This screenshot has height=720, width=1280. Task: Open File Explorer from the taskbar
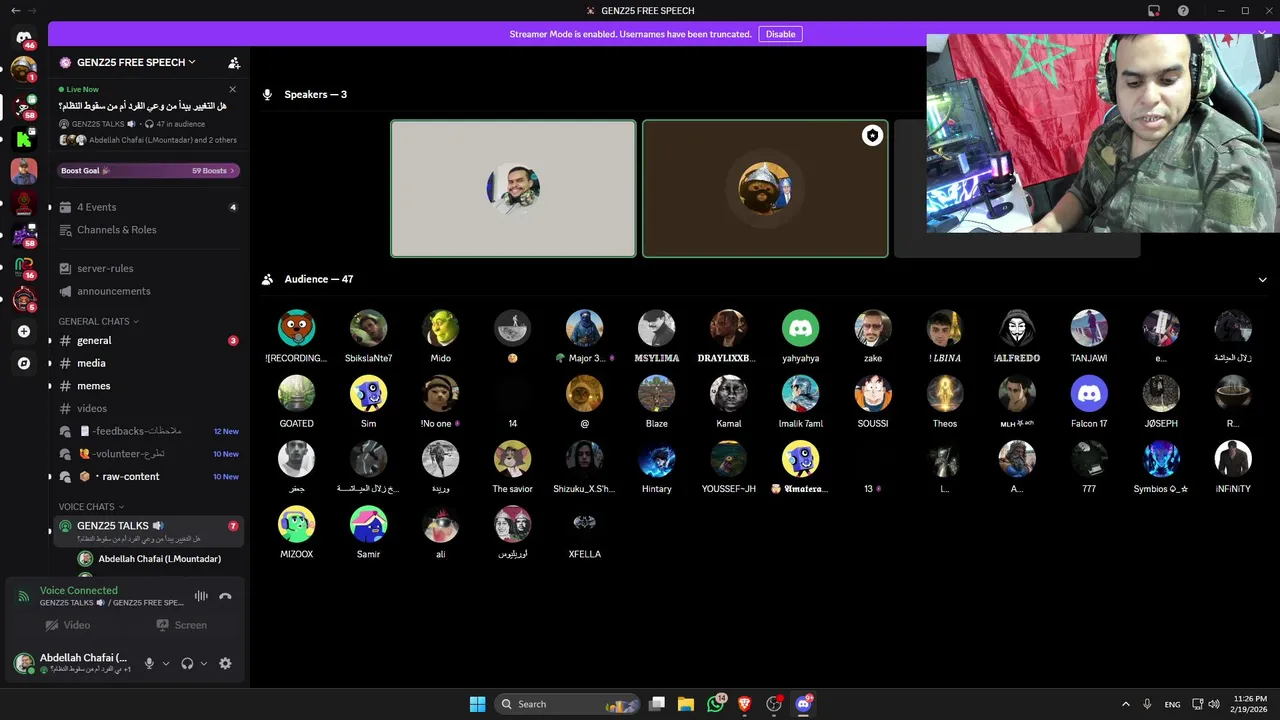pyautogui.click(x=686, y=704)
